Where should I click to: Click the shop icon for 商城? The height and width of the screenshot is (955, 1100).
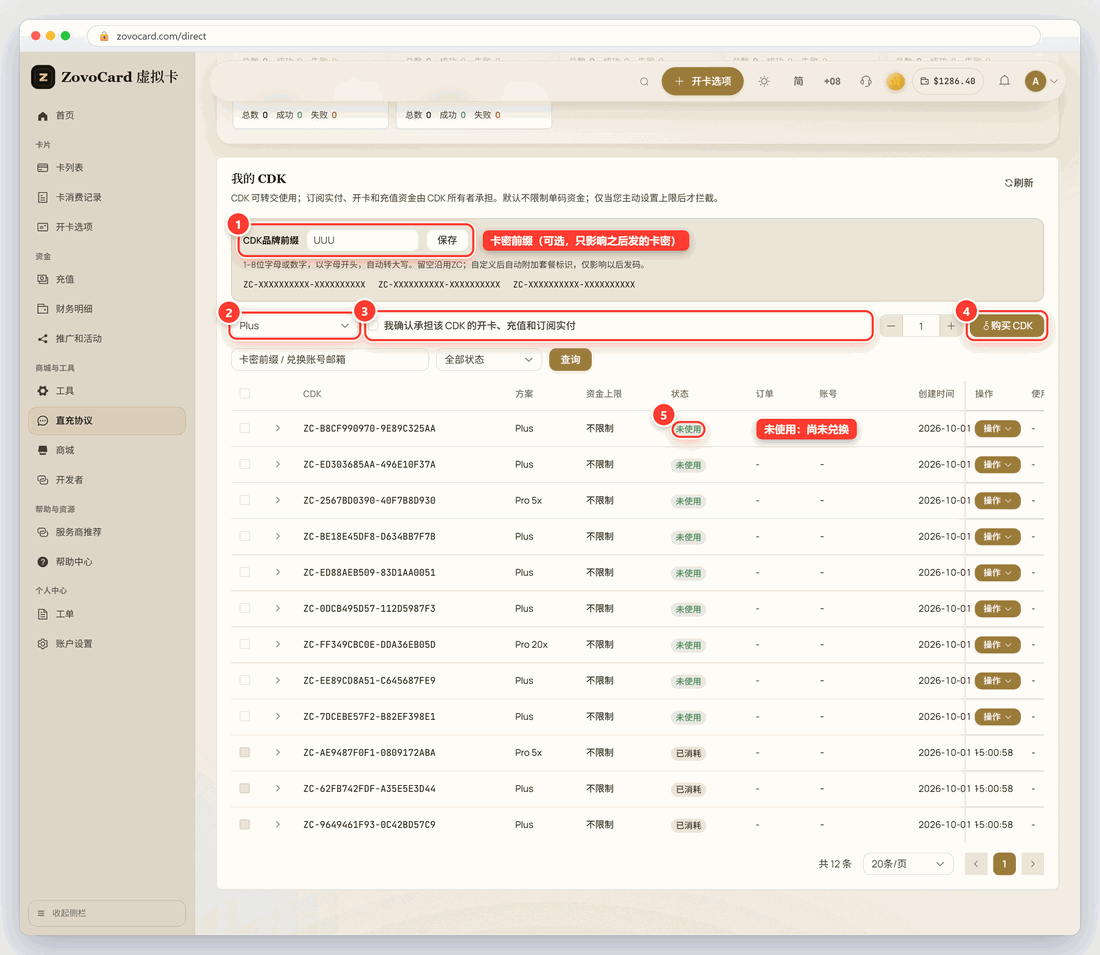point(43,450)
